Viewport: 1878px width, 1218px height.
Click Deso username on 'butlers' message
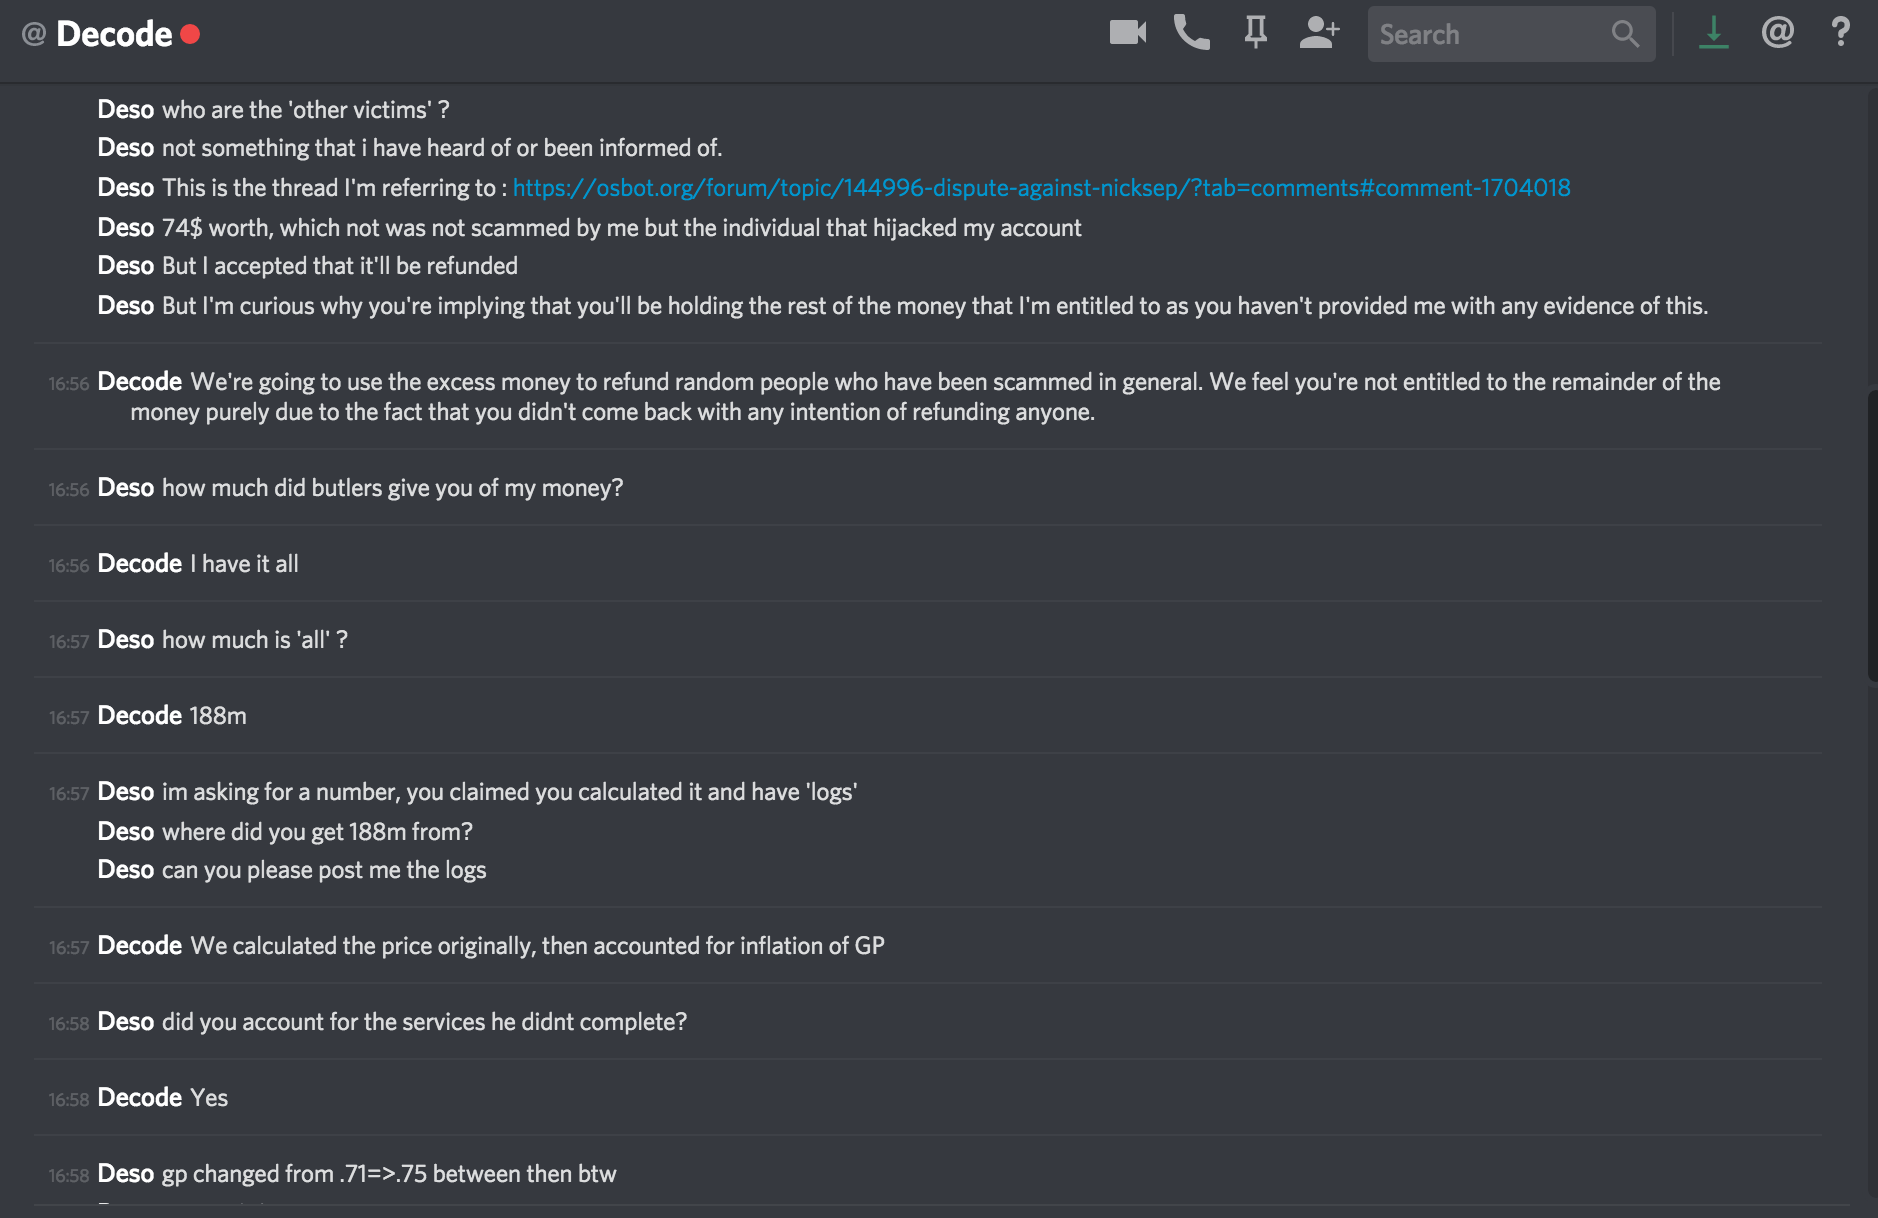tap(126, 488)
